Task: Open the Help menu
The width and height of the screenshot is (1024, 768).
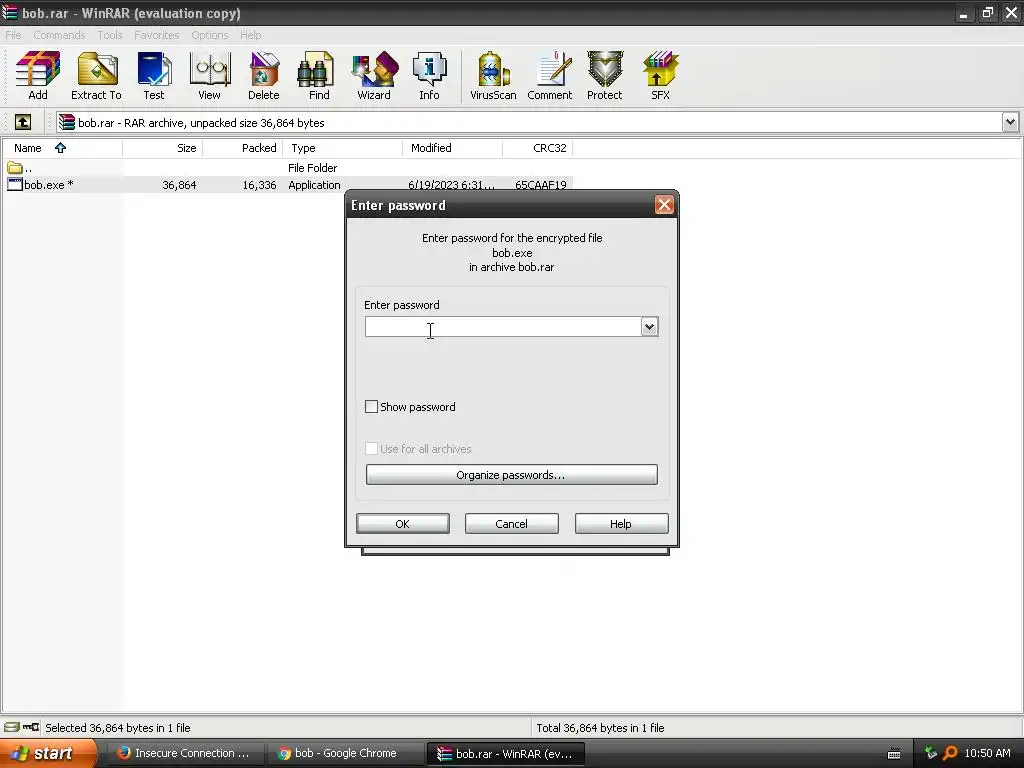Action: tap(251, 35)
